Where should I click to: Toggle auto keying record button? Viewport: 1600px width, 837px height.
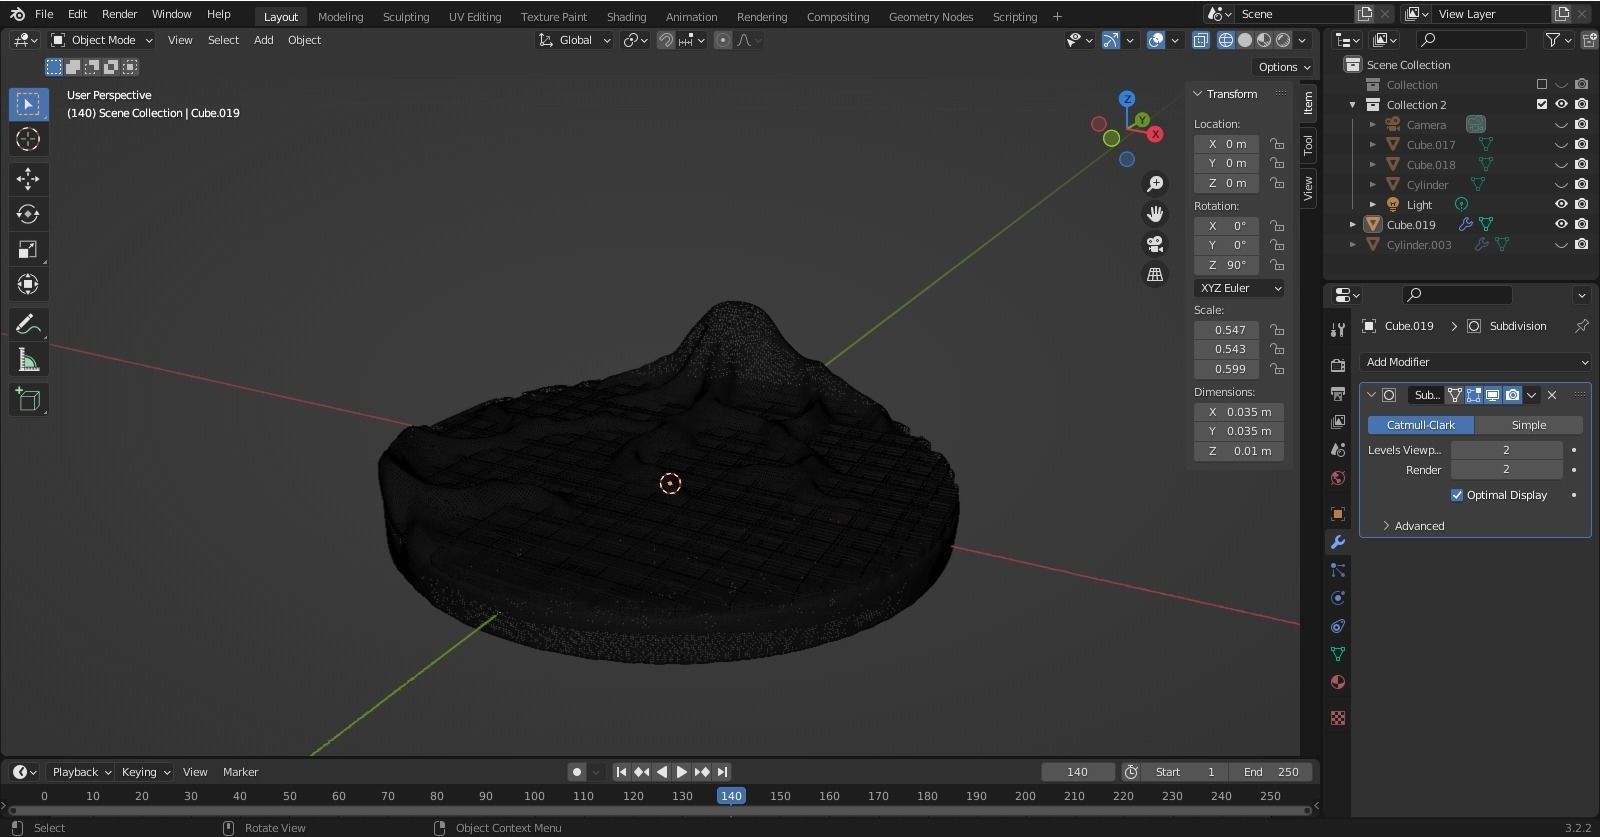(x=577, y=772)
